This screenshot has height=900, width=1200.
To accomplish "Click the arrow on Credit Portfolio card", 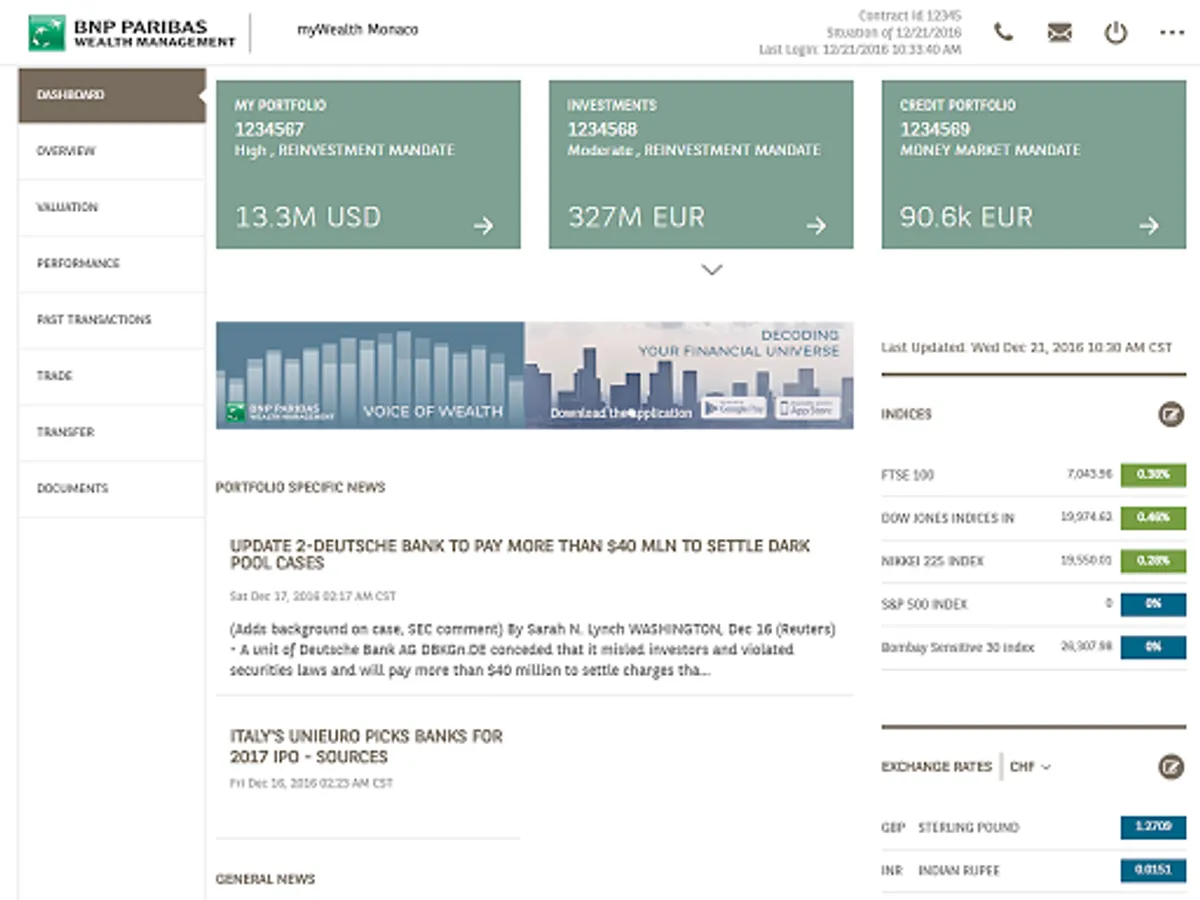I will point(1149,226).
